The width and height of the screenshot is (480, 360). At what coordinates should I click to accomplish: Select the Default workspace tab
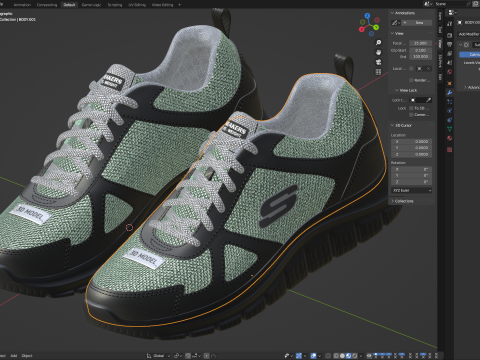point(69,5)
